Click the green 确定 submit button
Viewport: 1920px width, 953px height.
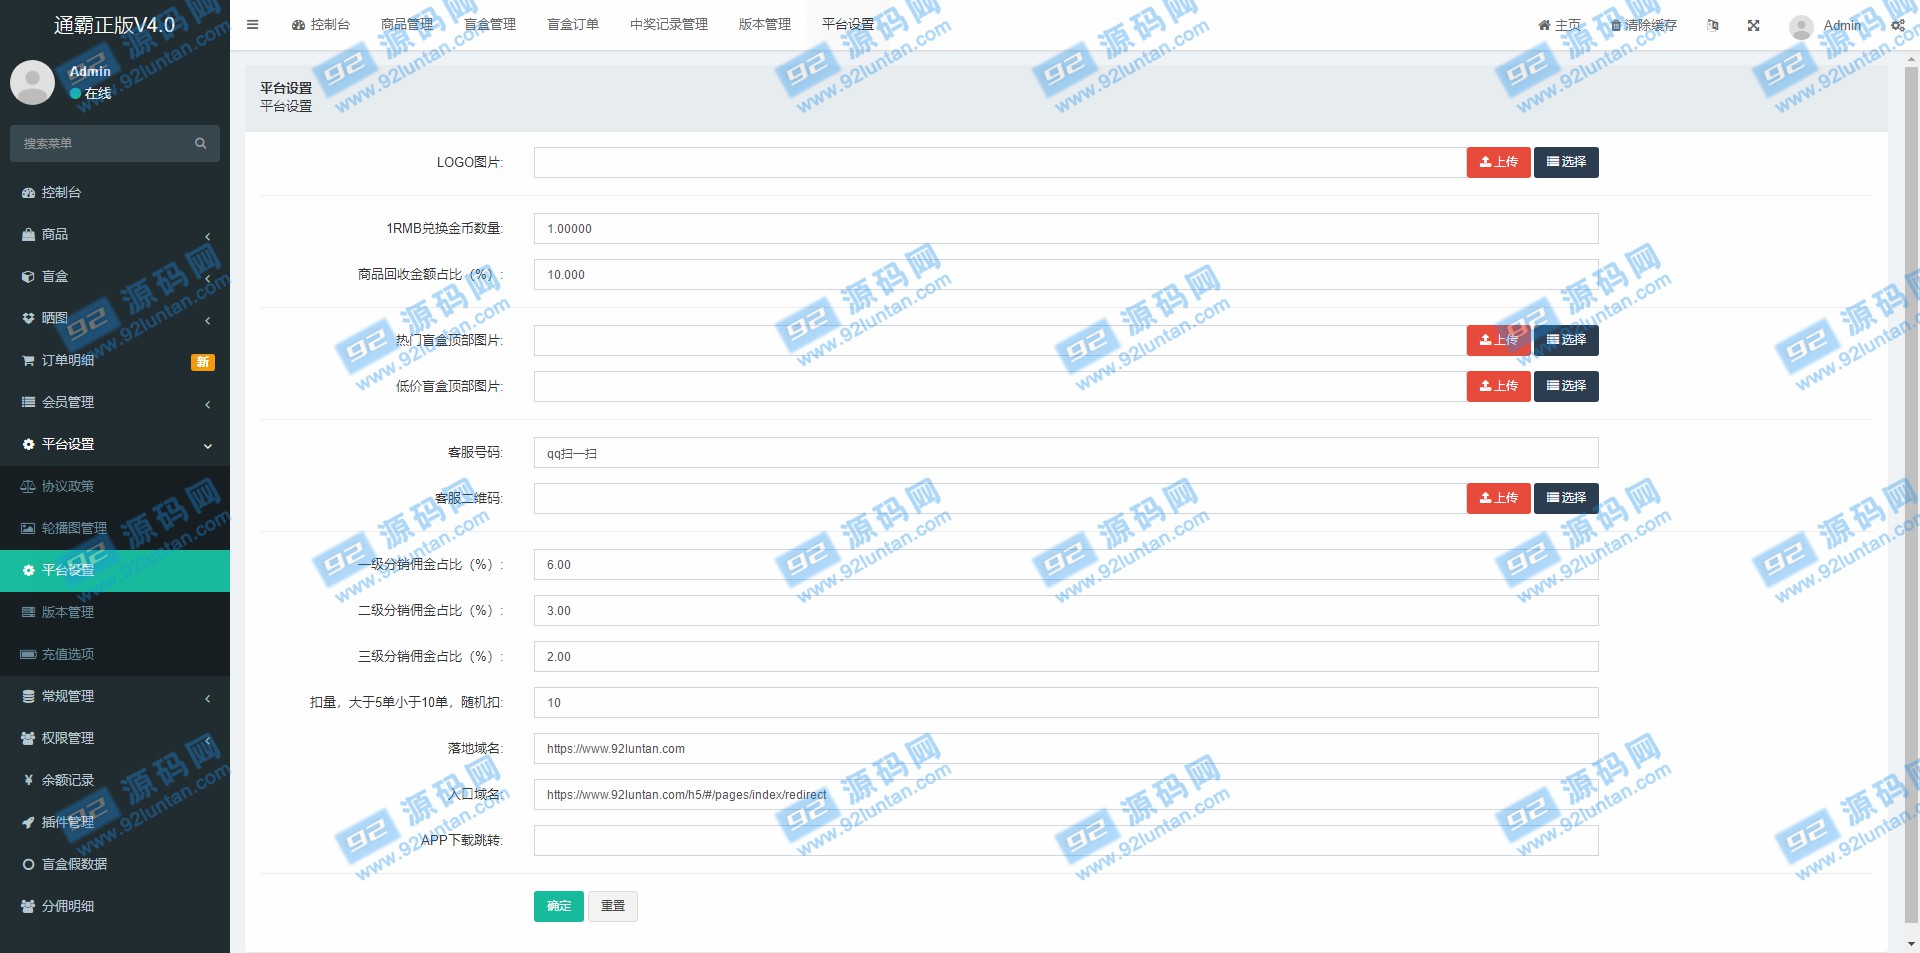pyautogui.click(x=558, y=906)
